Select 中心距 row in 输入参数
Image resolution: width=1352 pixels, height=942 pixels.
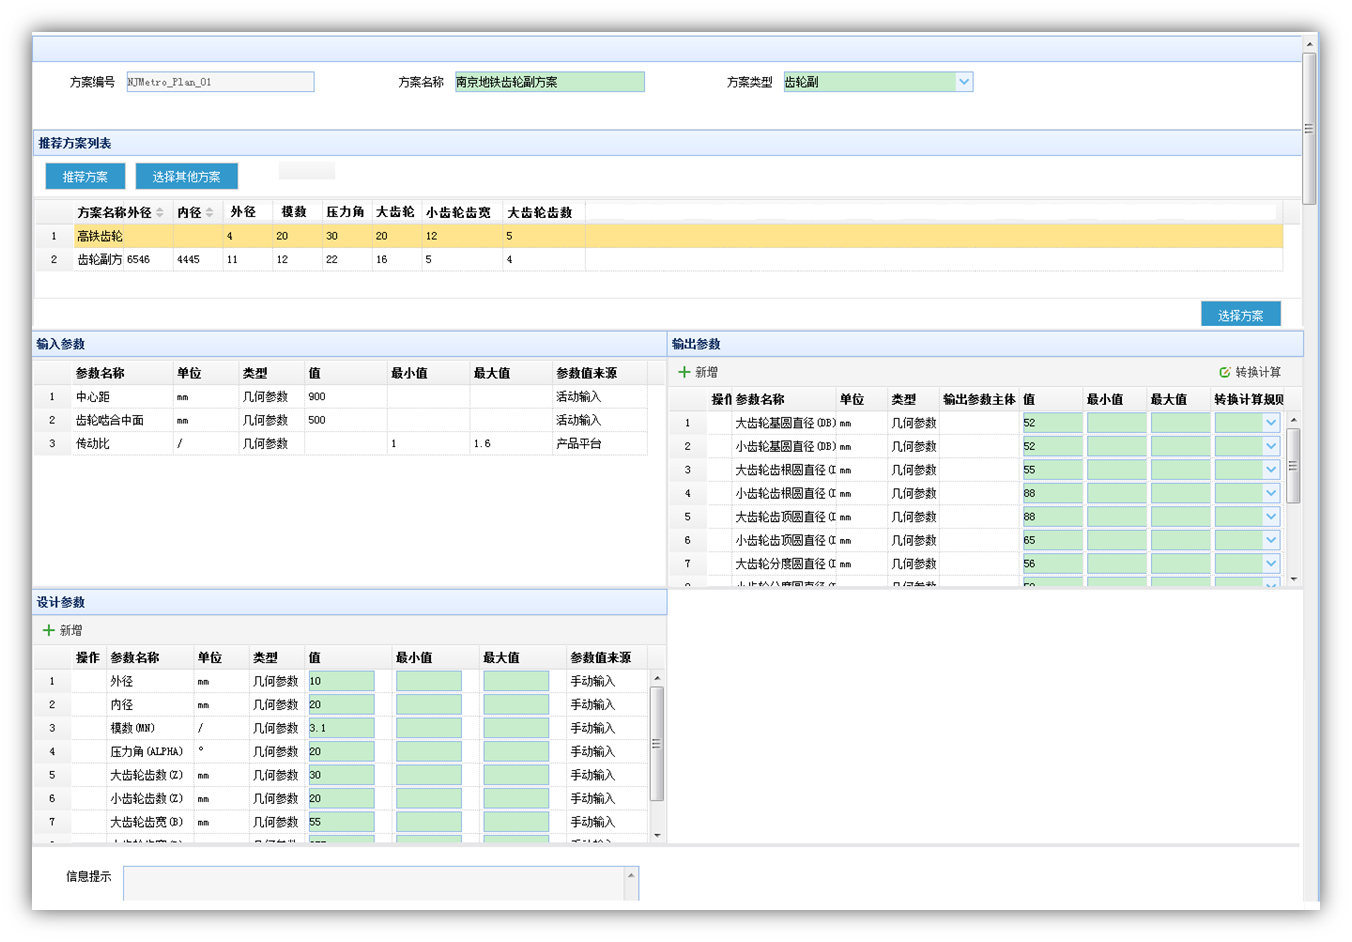tap(340, 397)
